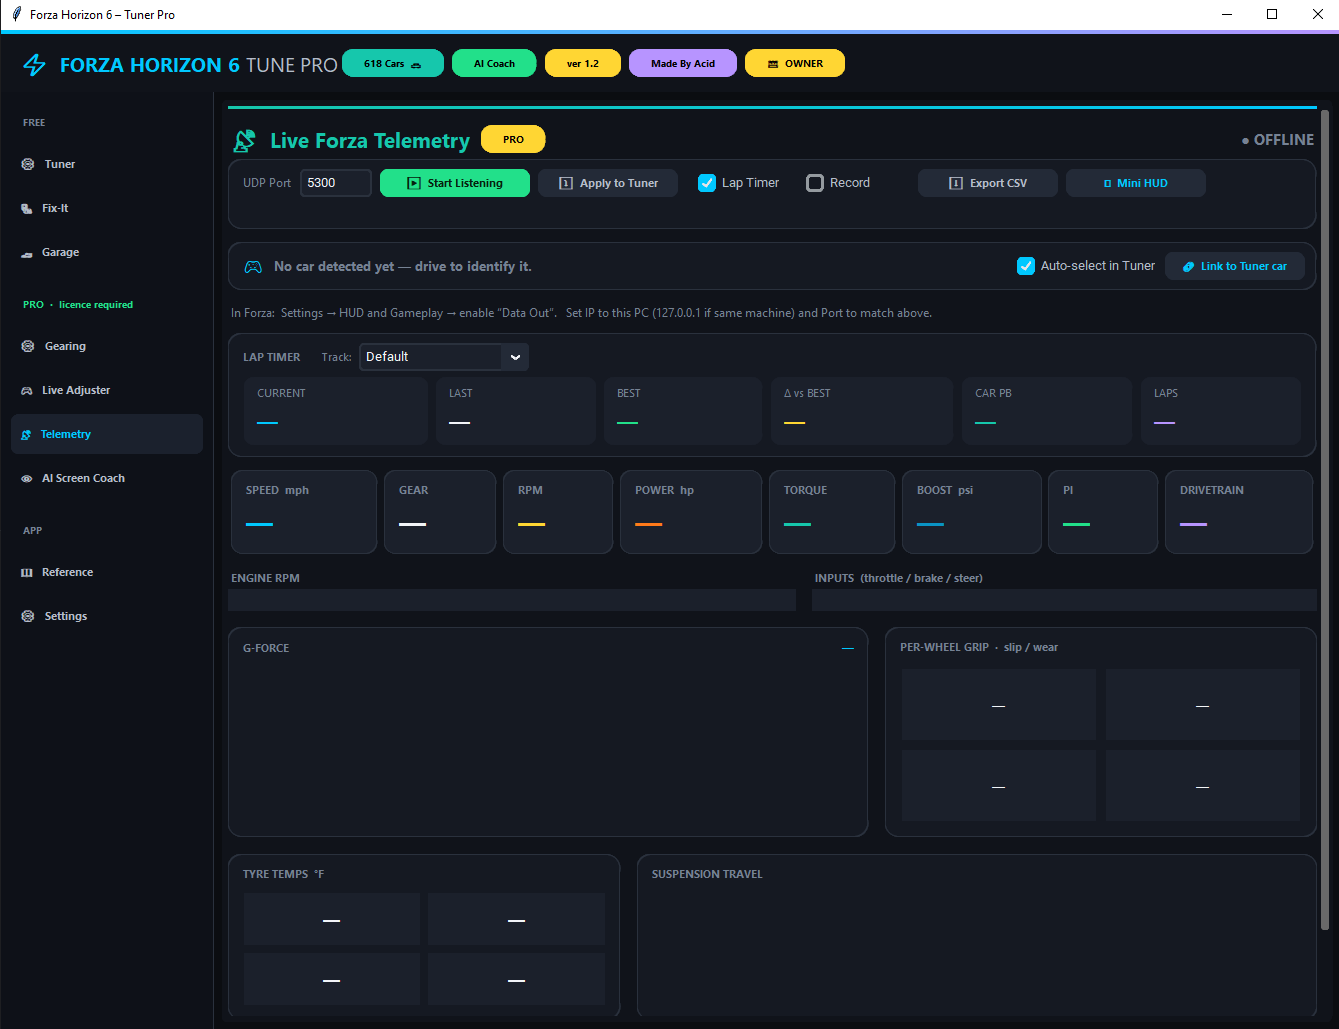Click the OWNER badge
The image size is (1339, 1029).
[x=795, y=63]
